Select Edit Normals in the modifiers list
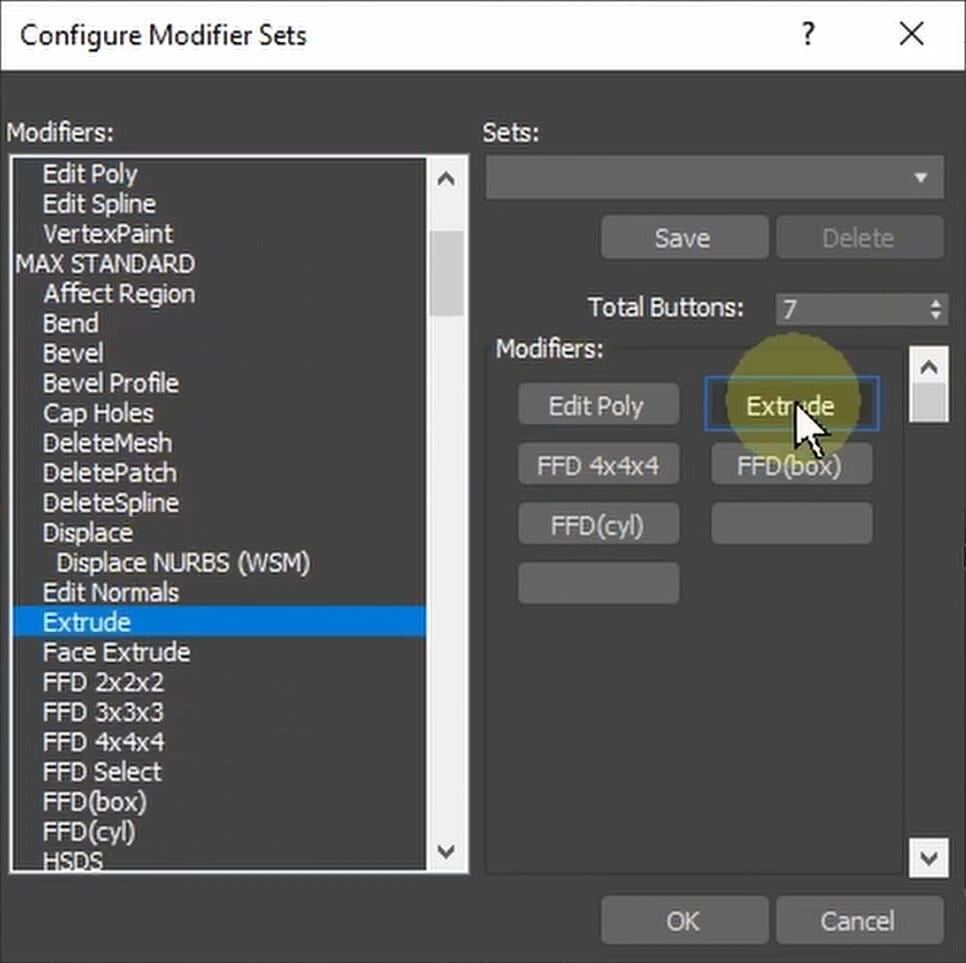The image size is (966, 963). pyautogui.click(x=111, y=593)
